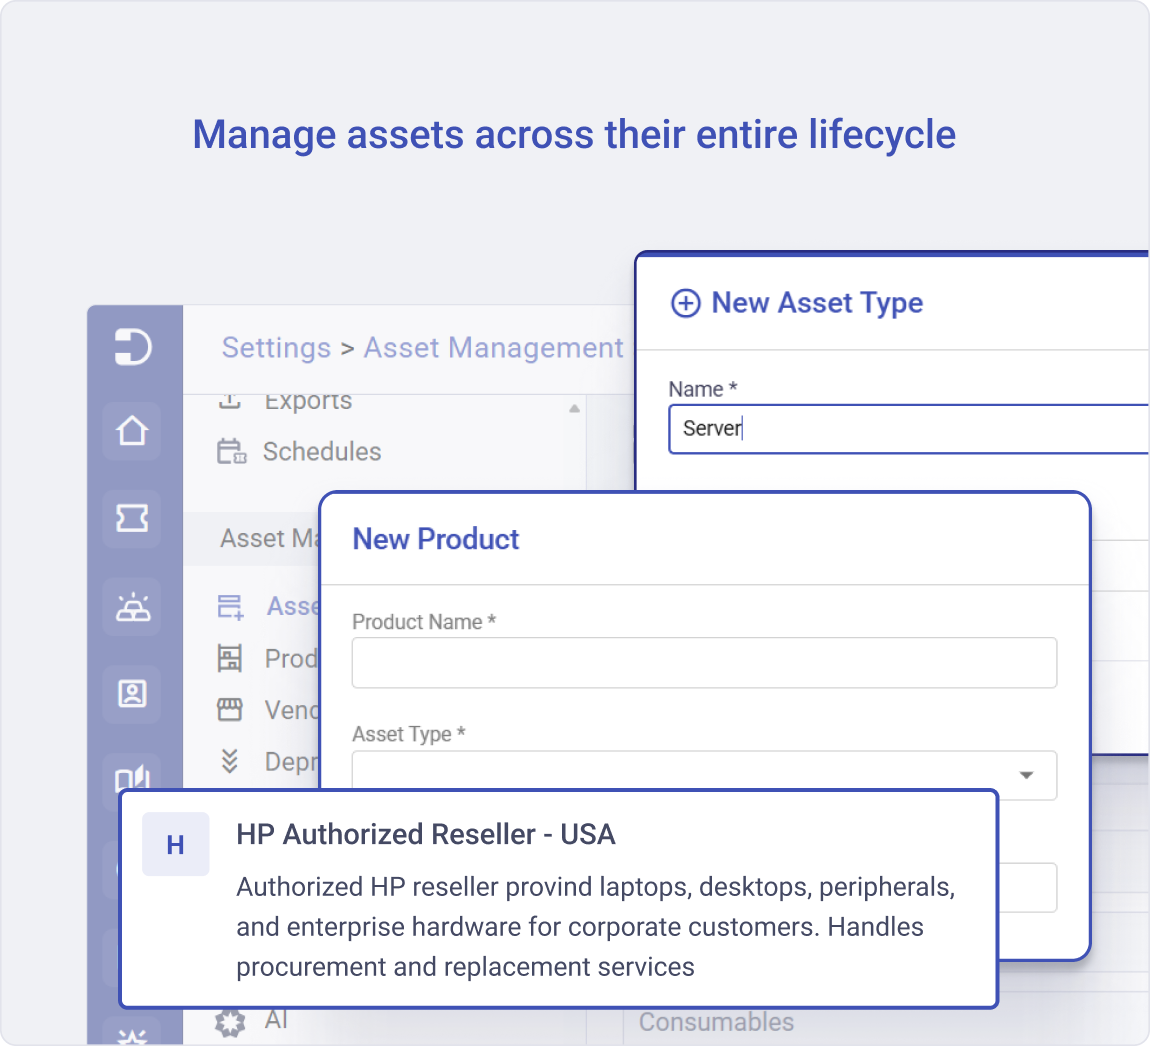Select HP Authorized Reseller - USA vendor
The width and height of the screenshot is (1150, 1046).
click(x=559, y=899)
